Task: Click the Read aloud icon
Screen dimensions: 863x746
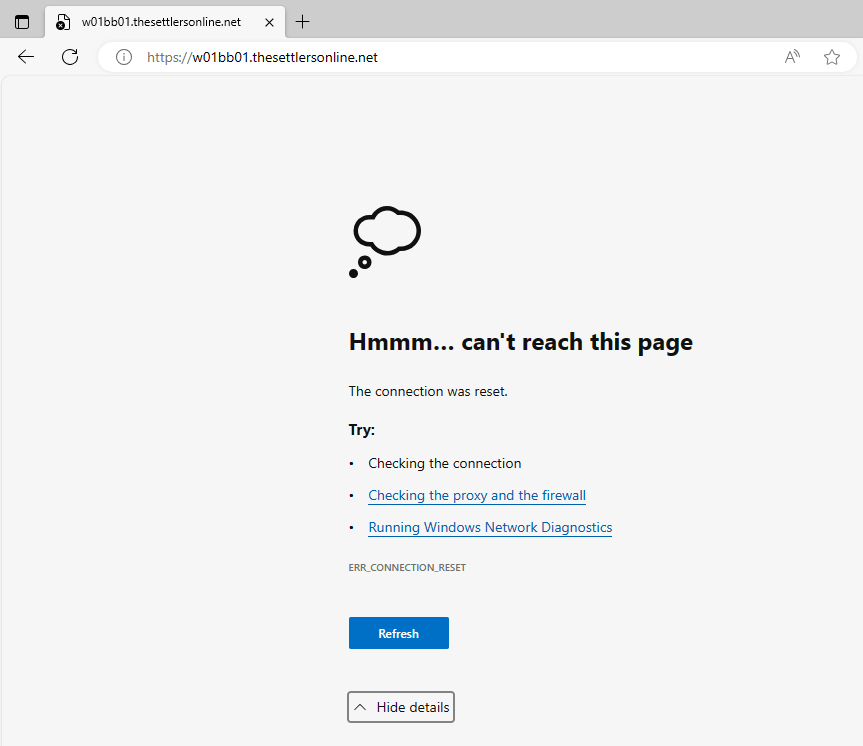Action: click(792, 57)
